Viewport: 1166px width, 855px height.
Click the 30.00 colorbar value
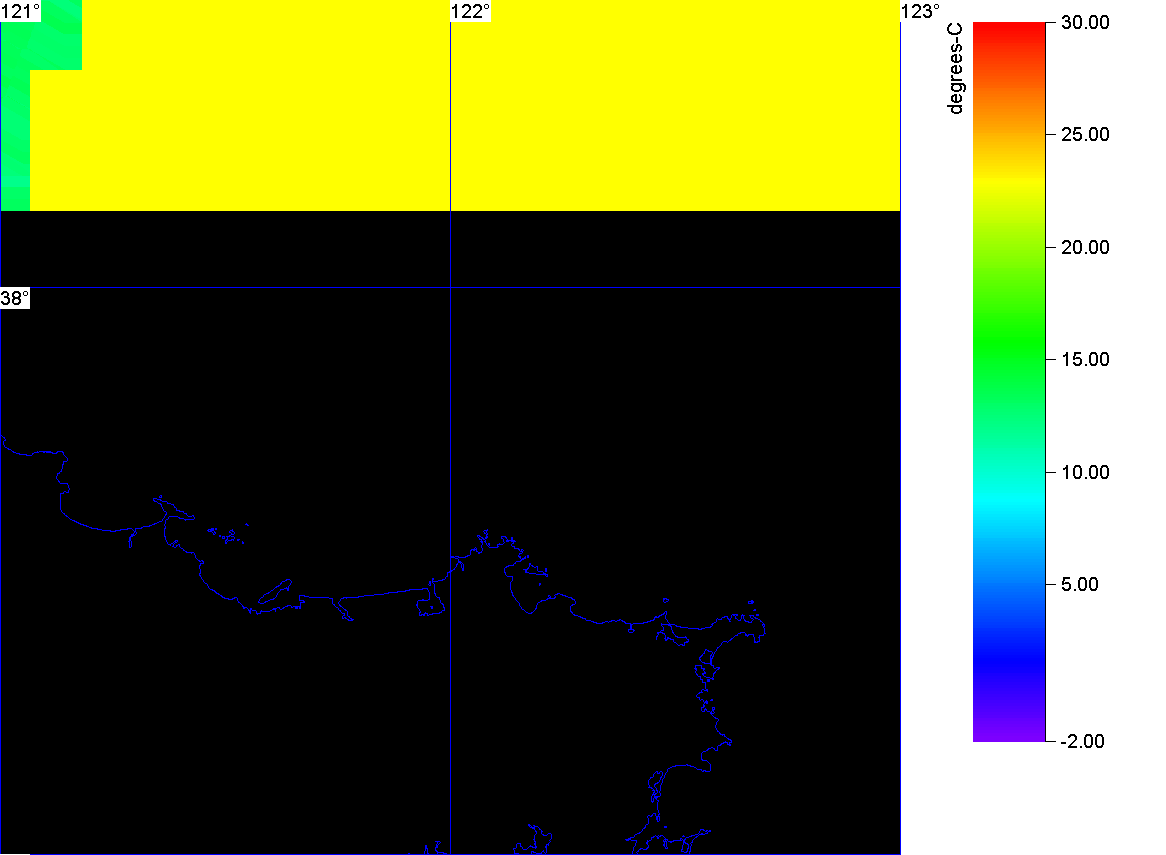1085,22
